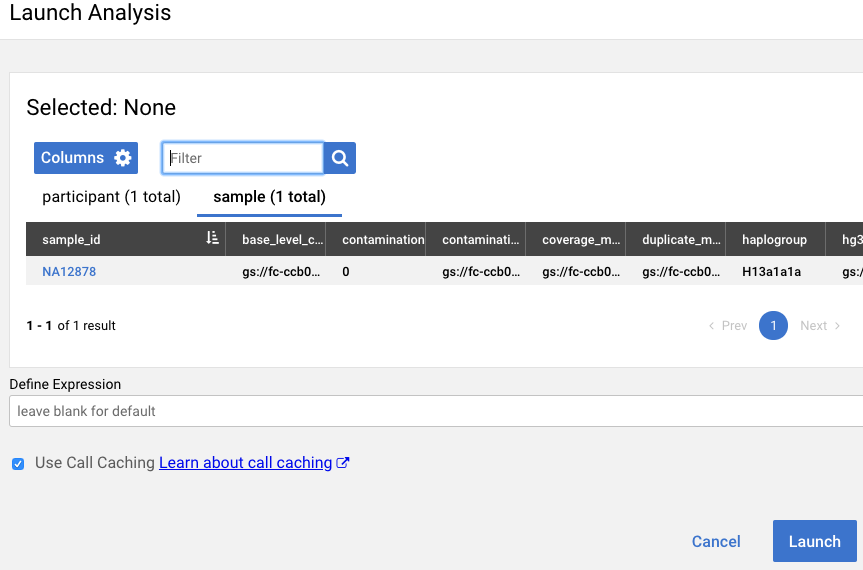863x570 pixels.
Task: Click the sort icon in sample_id header
Action: pos(212,239)
